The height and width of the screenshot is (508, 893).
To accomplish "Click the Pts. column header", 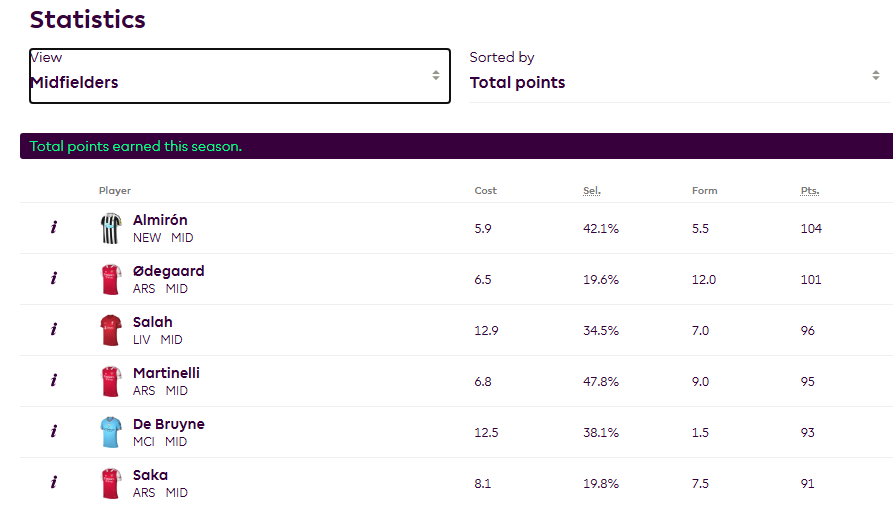I will (810, 191).
